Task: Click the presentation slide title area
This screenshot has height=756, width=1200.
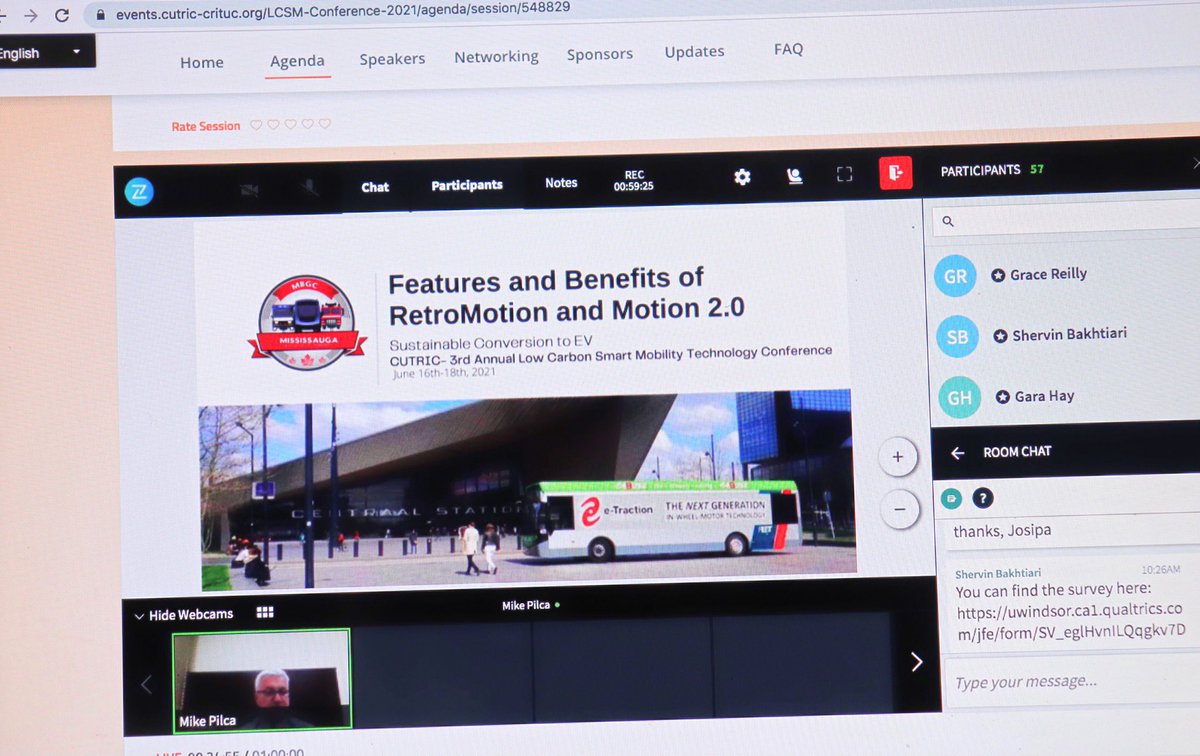Action: (x=566, y=295)
